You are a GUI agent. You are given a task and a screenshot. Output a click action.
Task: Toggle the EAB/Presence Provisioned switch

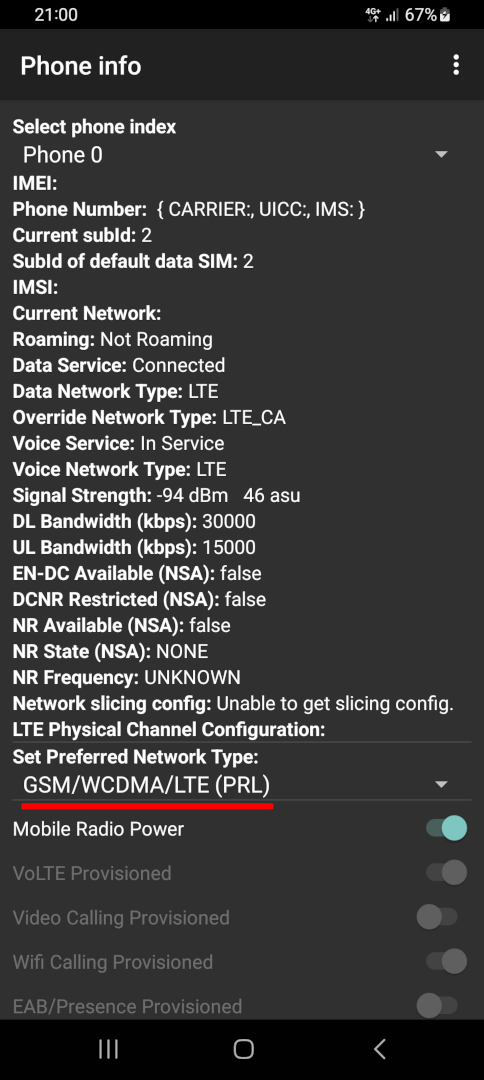click(437, 1006)
